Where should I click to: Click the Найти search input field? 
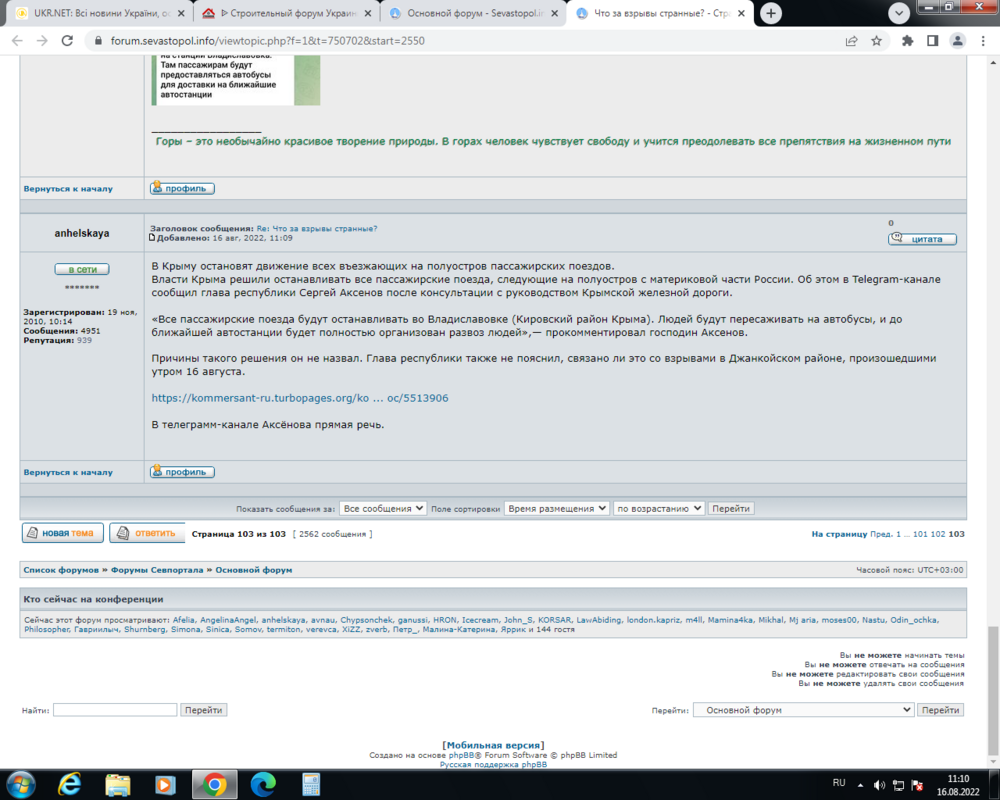tap(115, 709)
